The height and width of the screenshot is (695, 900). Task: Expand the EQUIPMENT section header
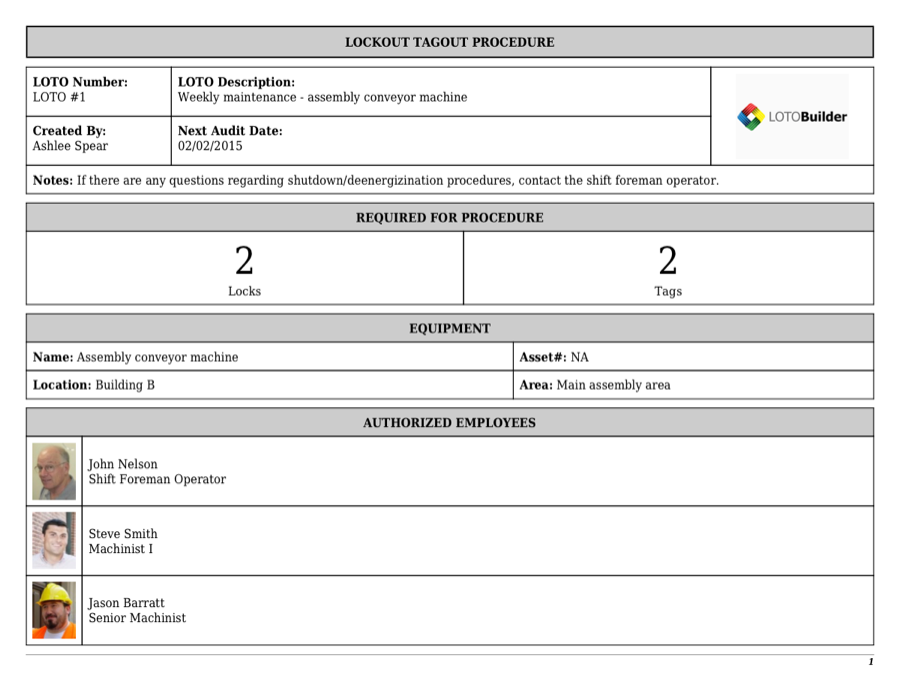(x=449, y=328)
